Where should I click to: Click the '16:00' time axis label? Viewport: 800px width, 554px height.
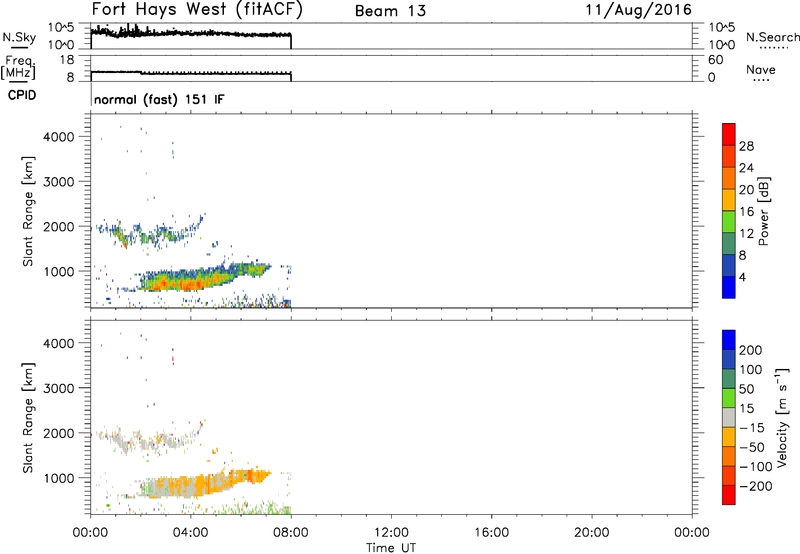click(491, 533)
